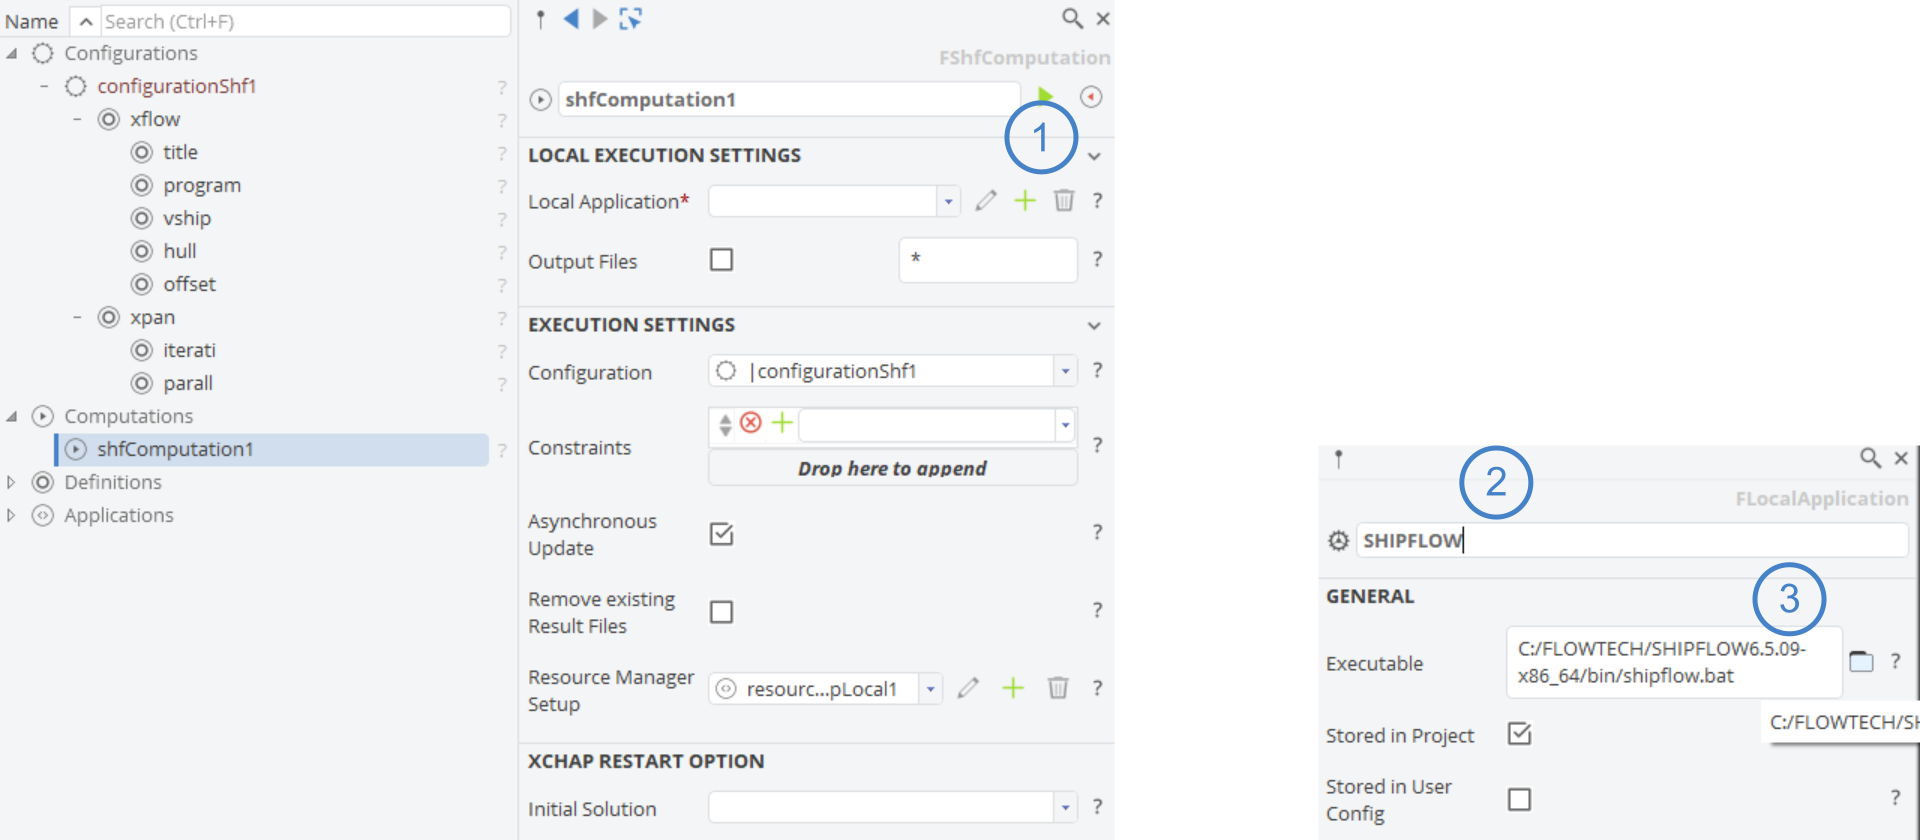
Task: Edit Local Application with pencil icon
Action: pyautogui.click(x=986, y=201)
